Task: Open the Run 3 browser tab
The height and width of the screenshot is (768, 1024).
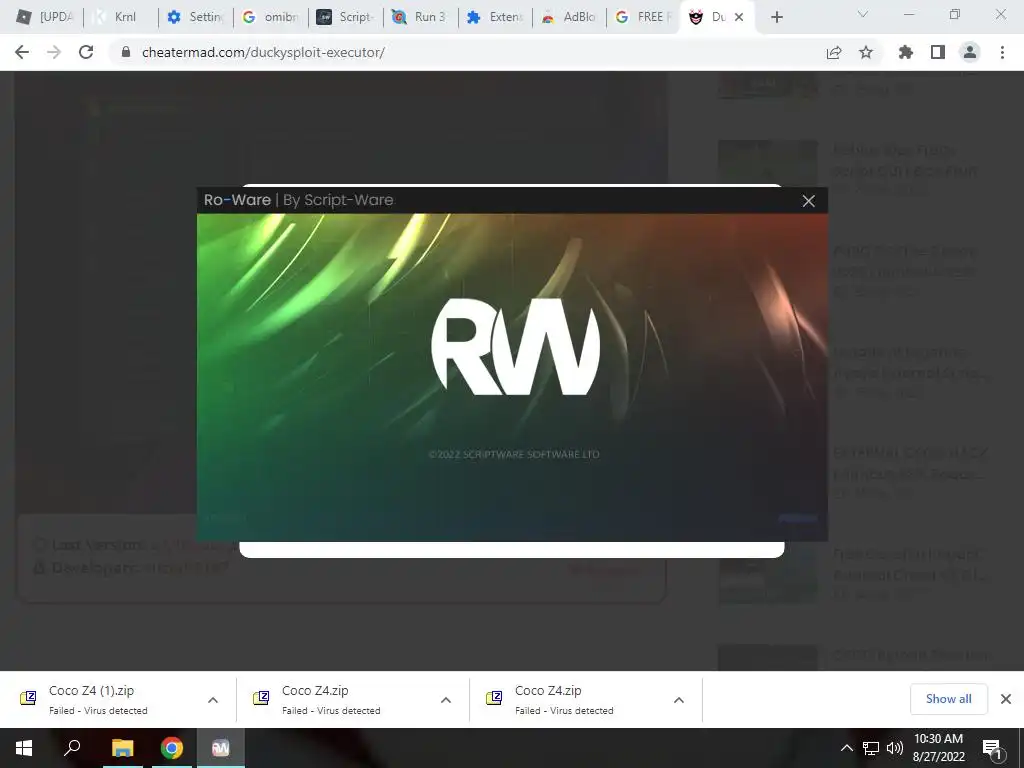Action: tap(419, 17)
